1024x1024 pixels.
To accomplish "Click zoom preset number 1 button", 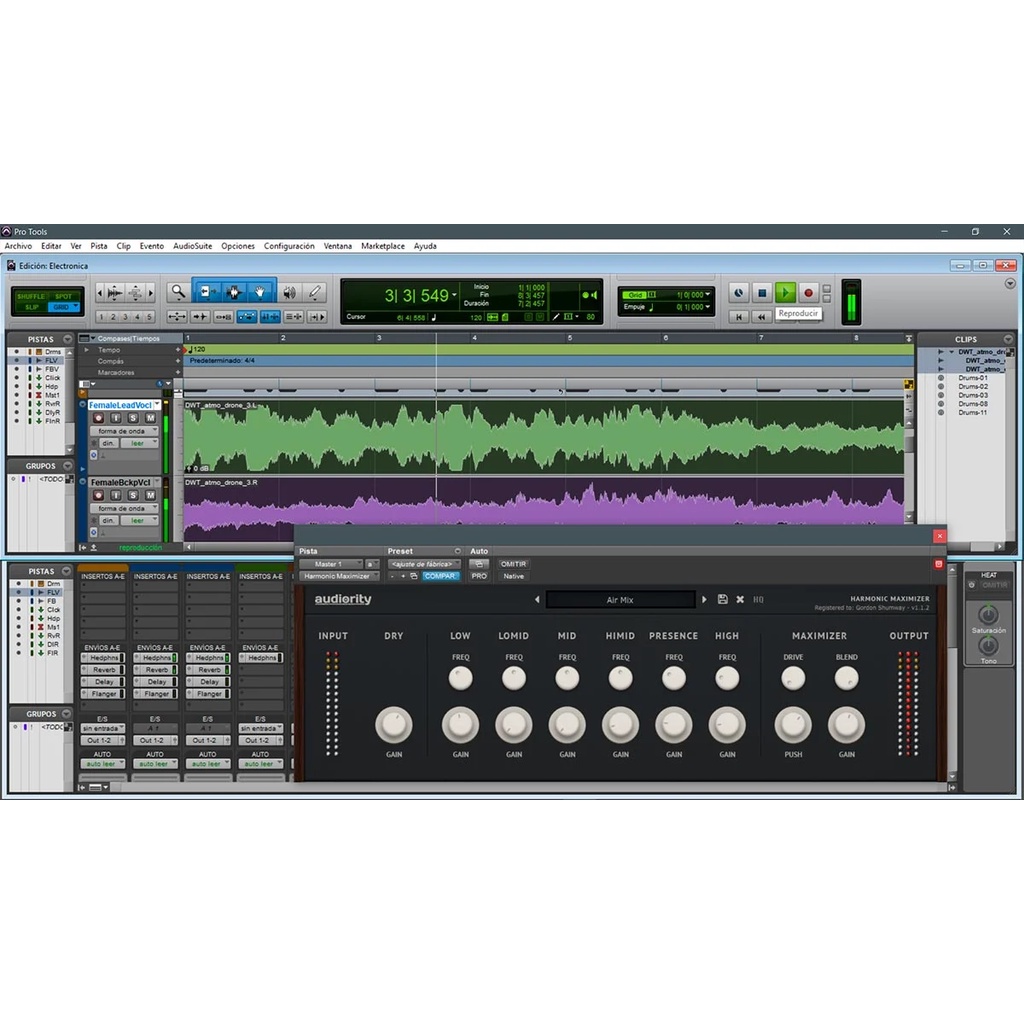I will [x=101, y=317].
